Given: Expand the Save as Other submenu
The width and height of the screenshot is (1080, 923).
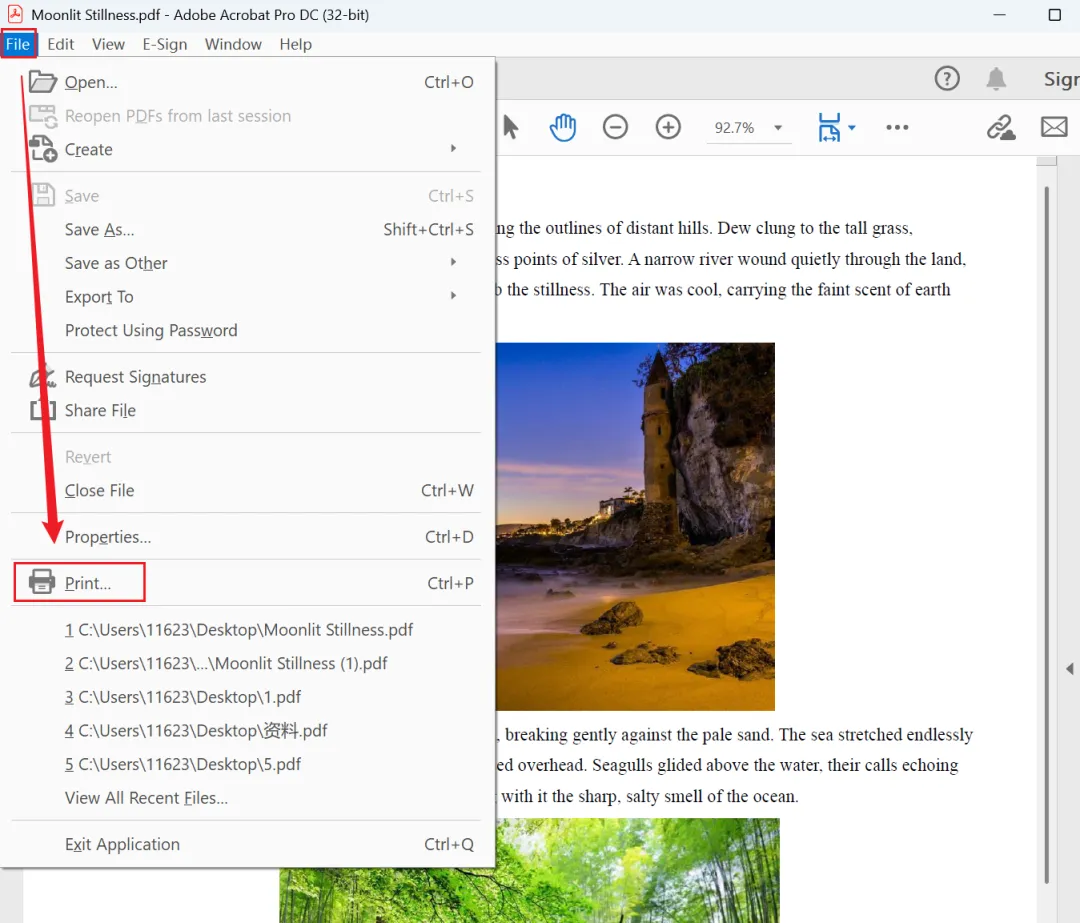Looking at the screenshot, I should 246,263.
